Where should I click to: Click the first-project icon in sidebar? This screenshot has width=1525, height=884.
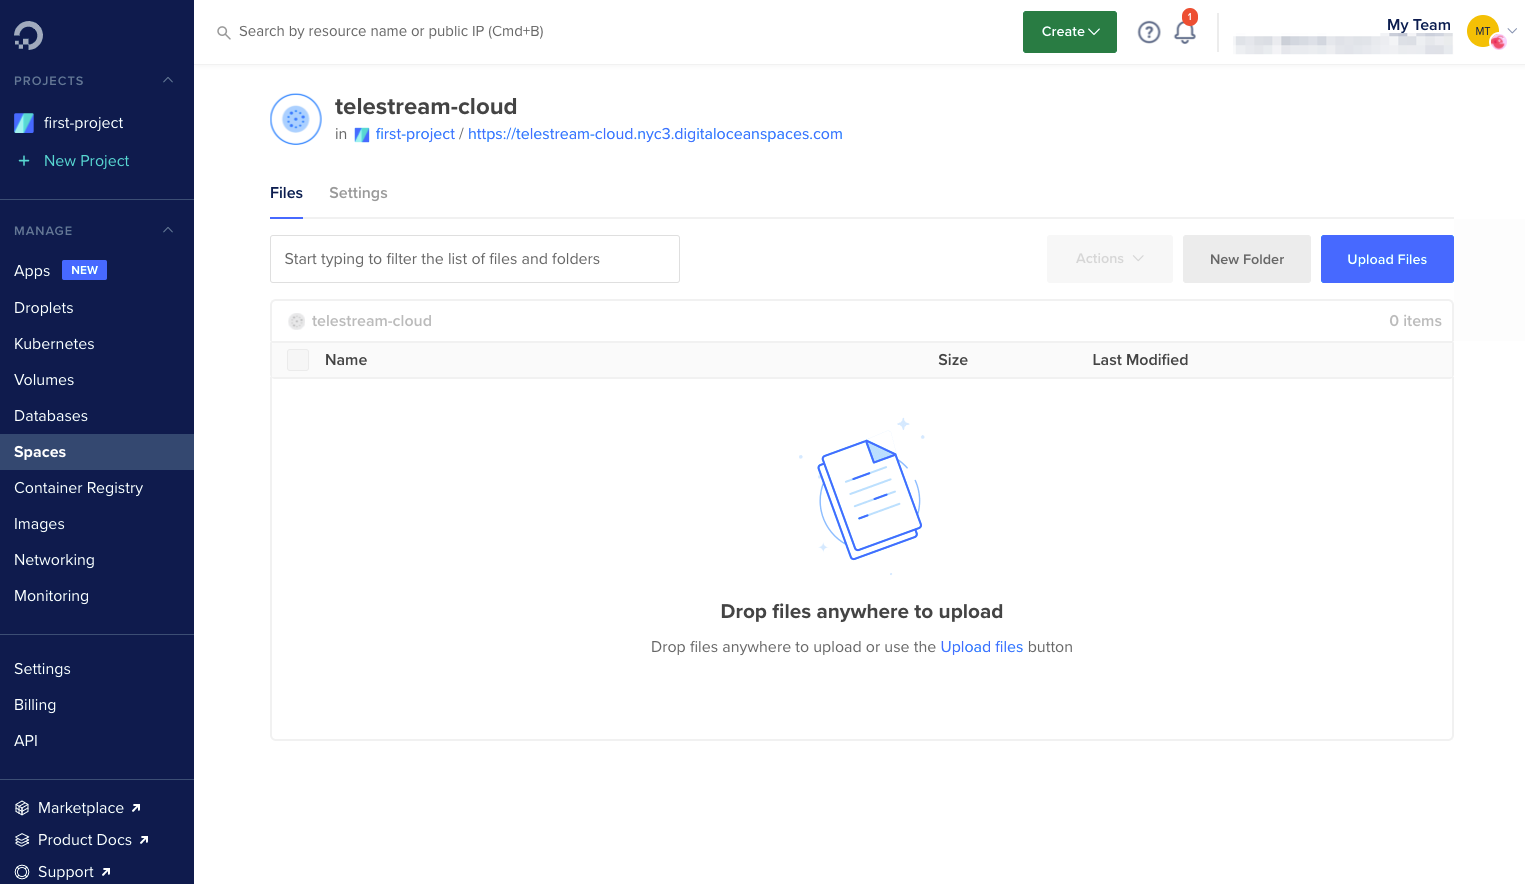[x=24, y=123]
